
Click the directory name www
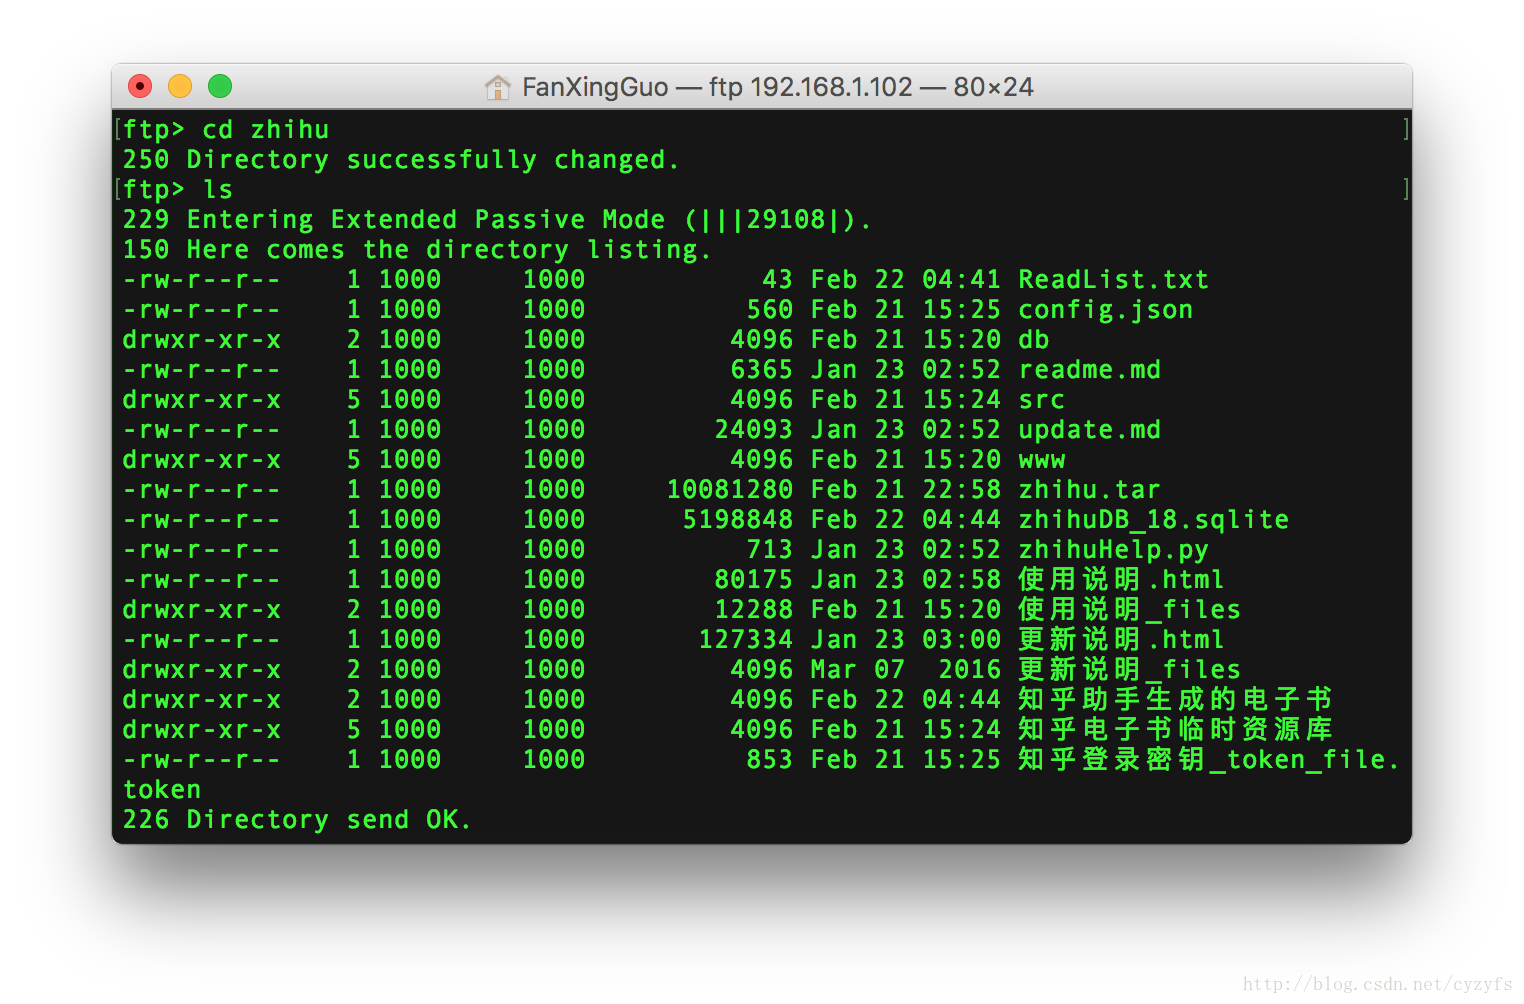(x=1041, y=460)
